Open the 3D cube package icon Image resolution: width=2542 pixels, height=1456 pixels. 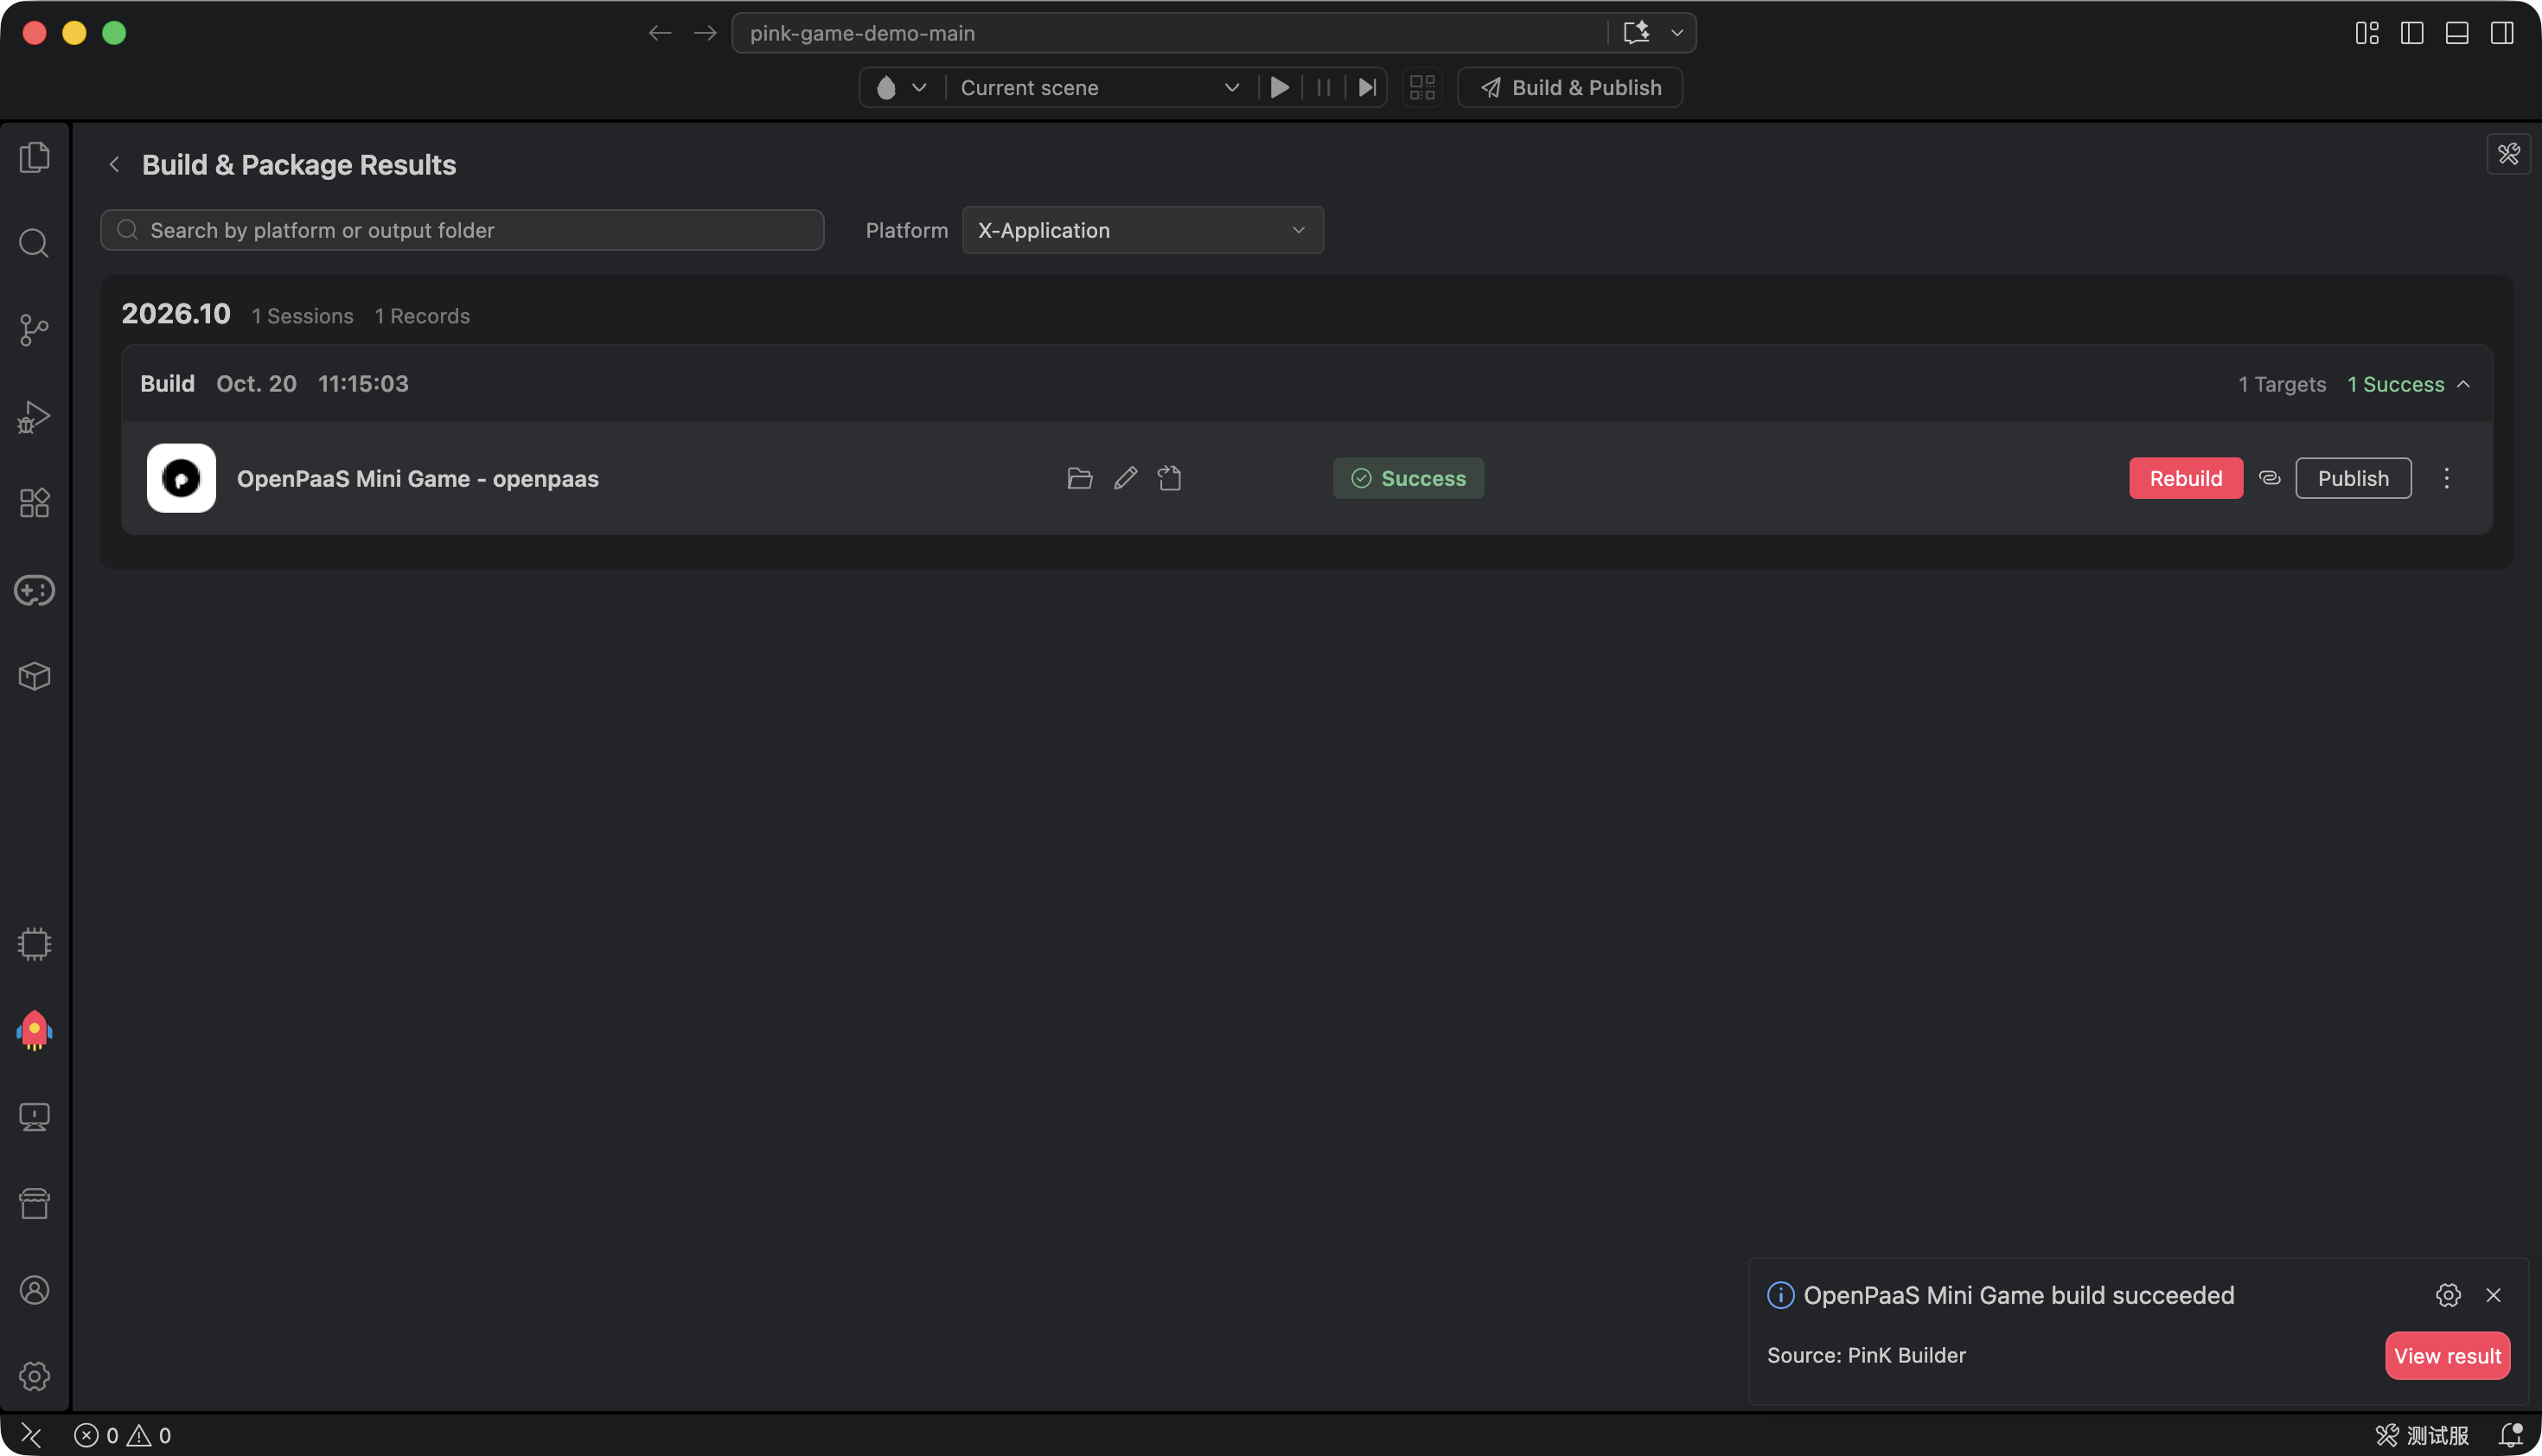pyautogui.click(x=34, y=677)
